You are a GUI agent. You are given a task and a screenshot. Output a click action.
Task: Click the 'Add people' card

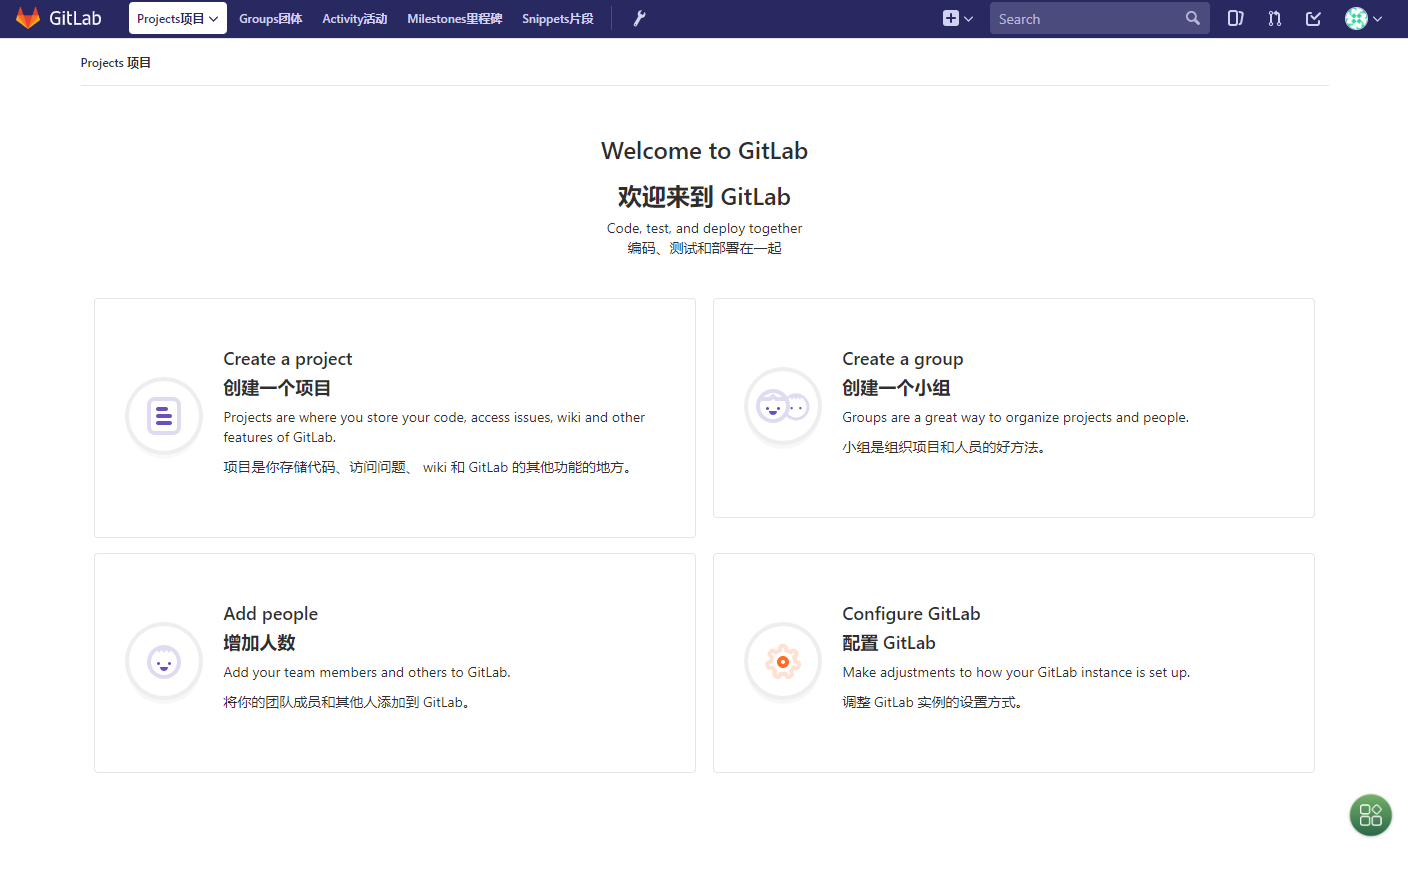point(394,662)
